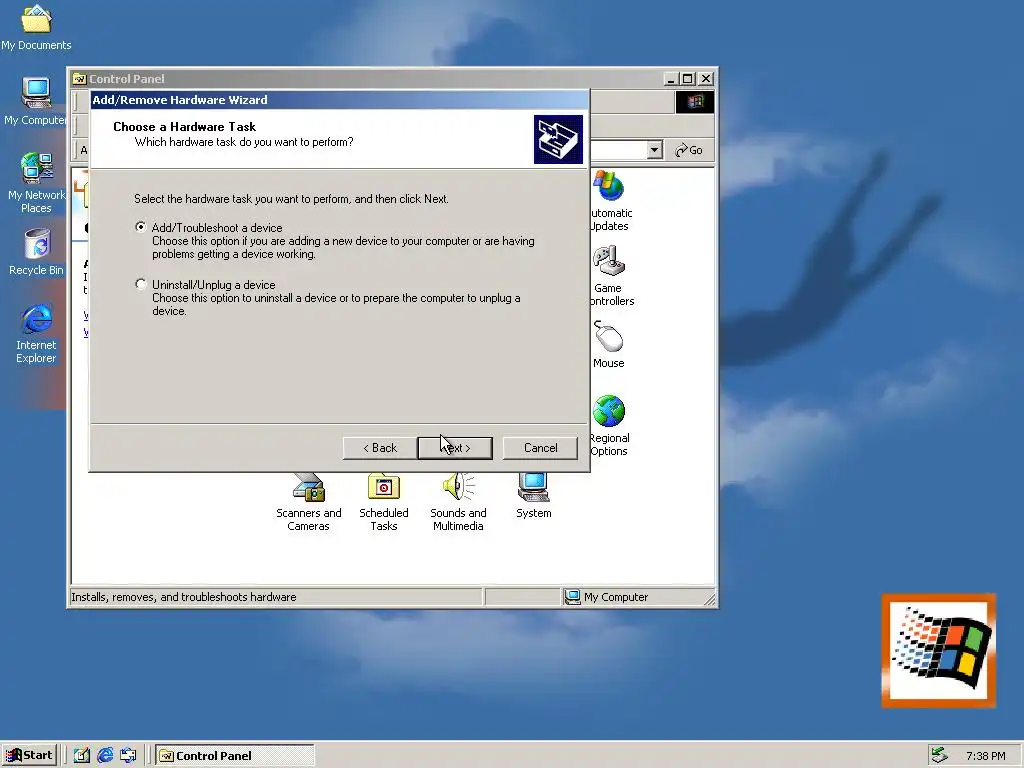The image size is (1024, 768).
Task: Minimize the Control Panel window
Action: [x=671, y=79]
